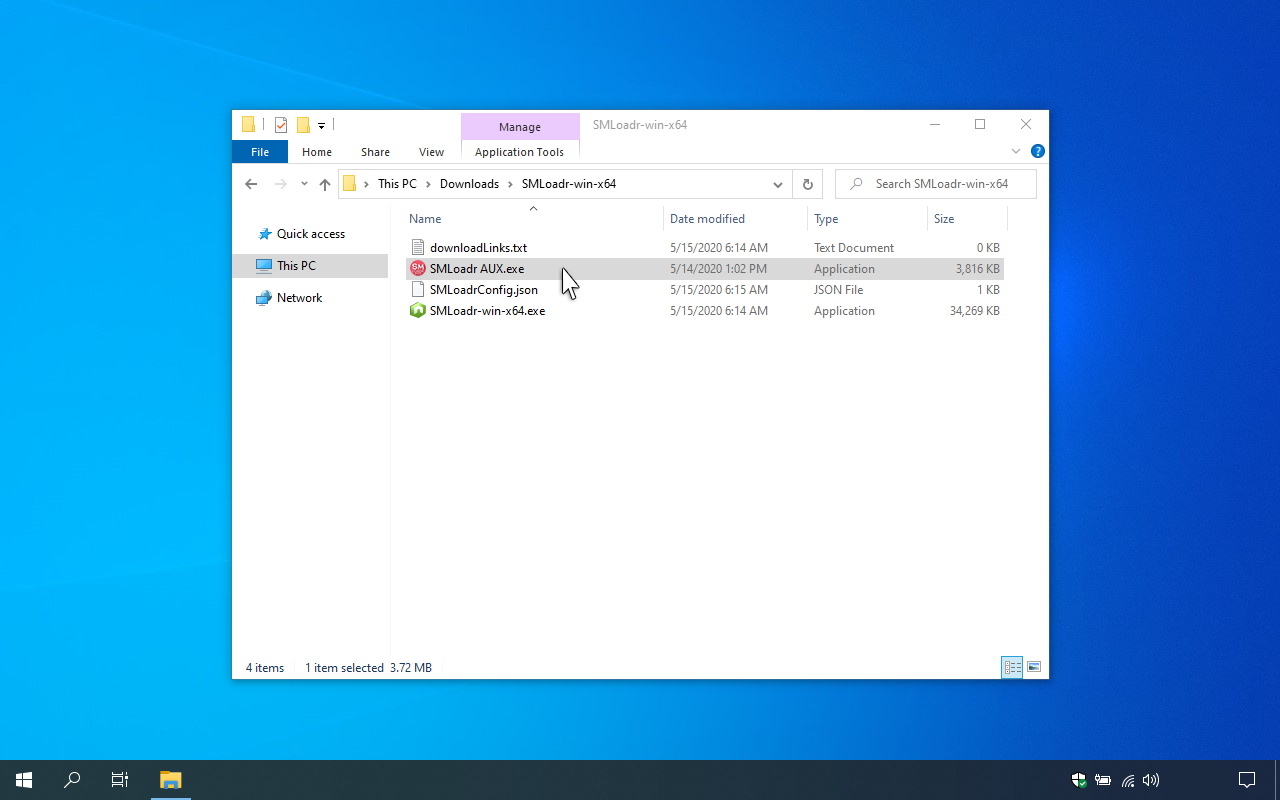The height and width of the screenshot is (800, 1280).
Task: Click the Properties icon in the quick access toolbar
Action: coord(281,125)
